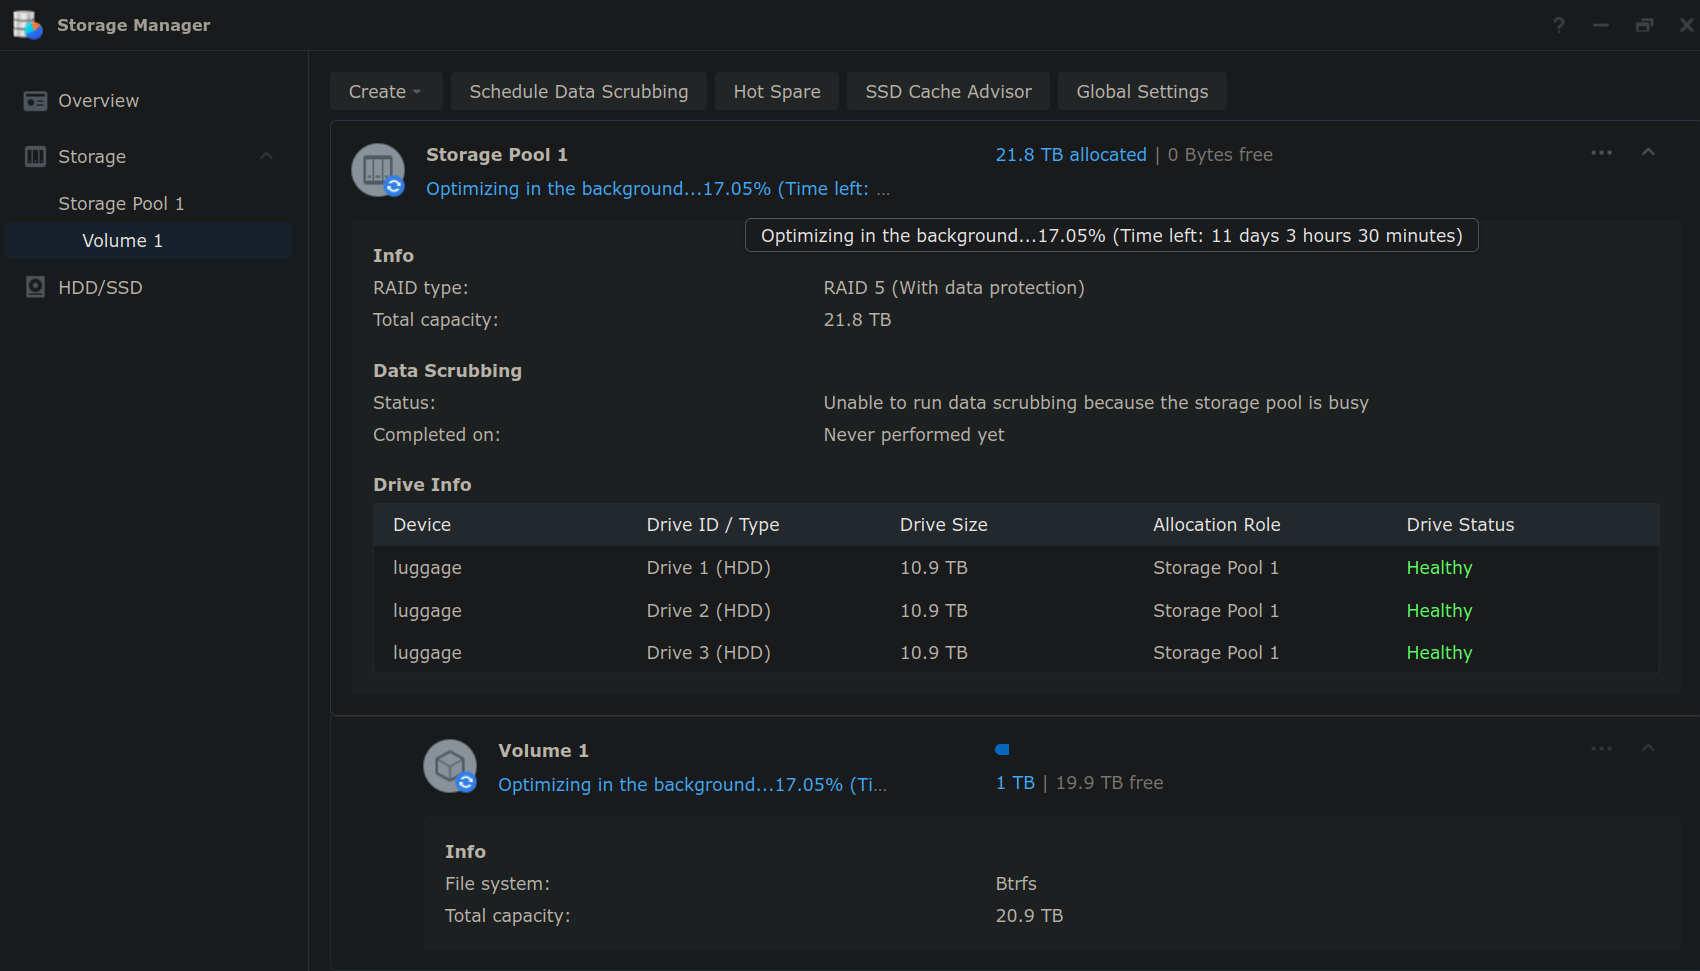Viewport: 1700px width, 971px height.
Task: Click the Storage Manager app icon
Action: [x=27, y=25]
